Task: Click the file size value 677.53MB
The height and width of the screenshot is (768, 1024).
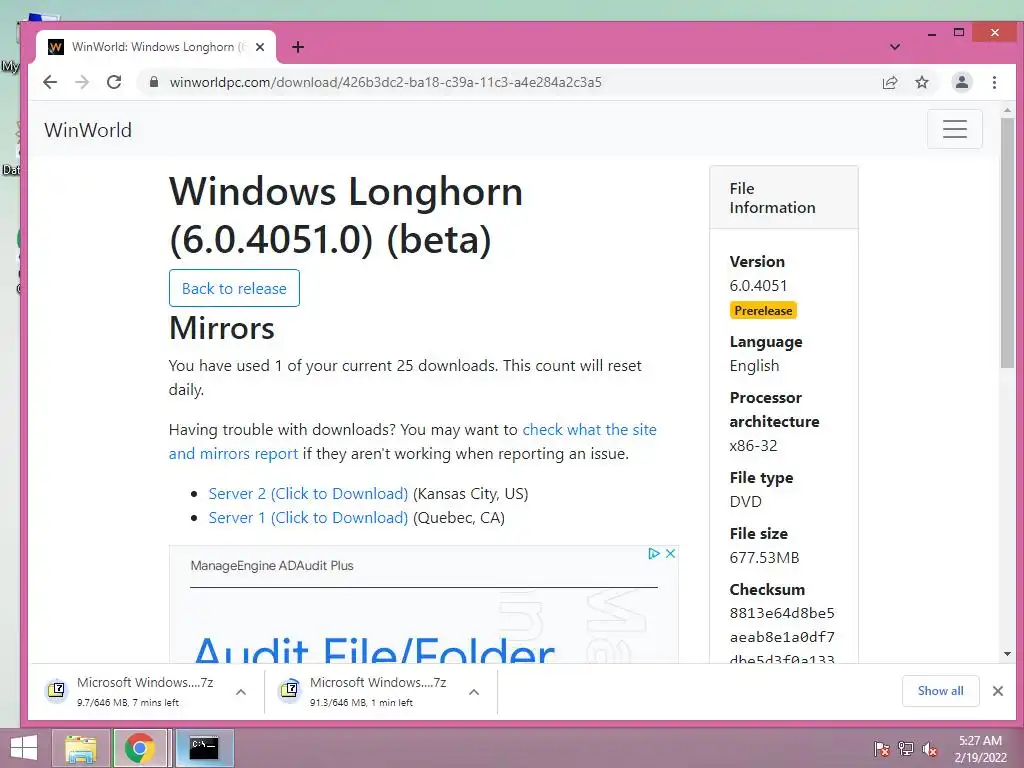Action: [x=764, y=558]
